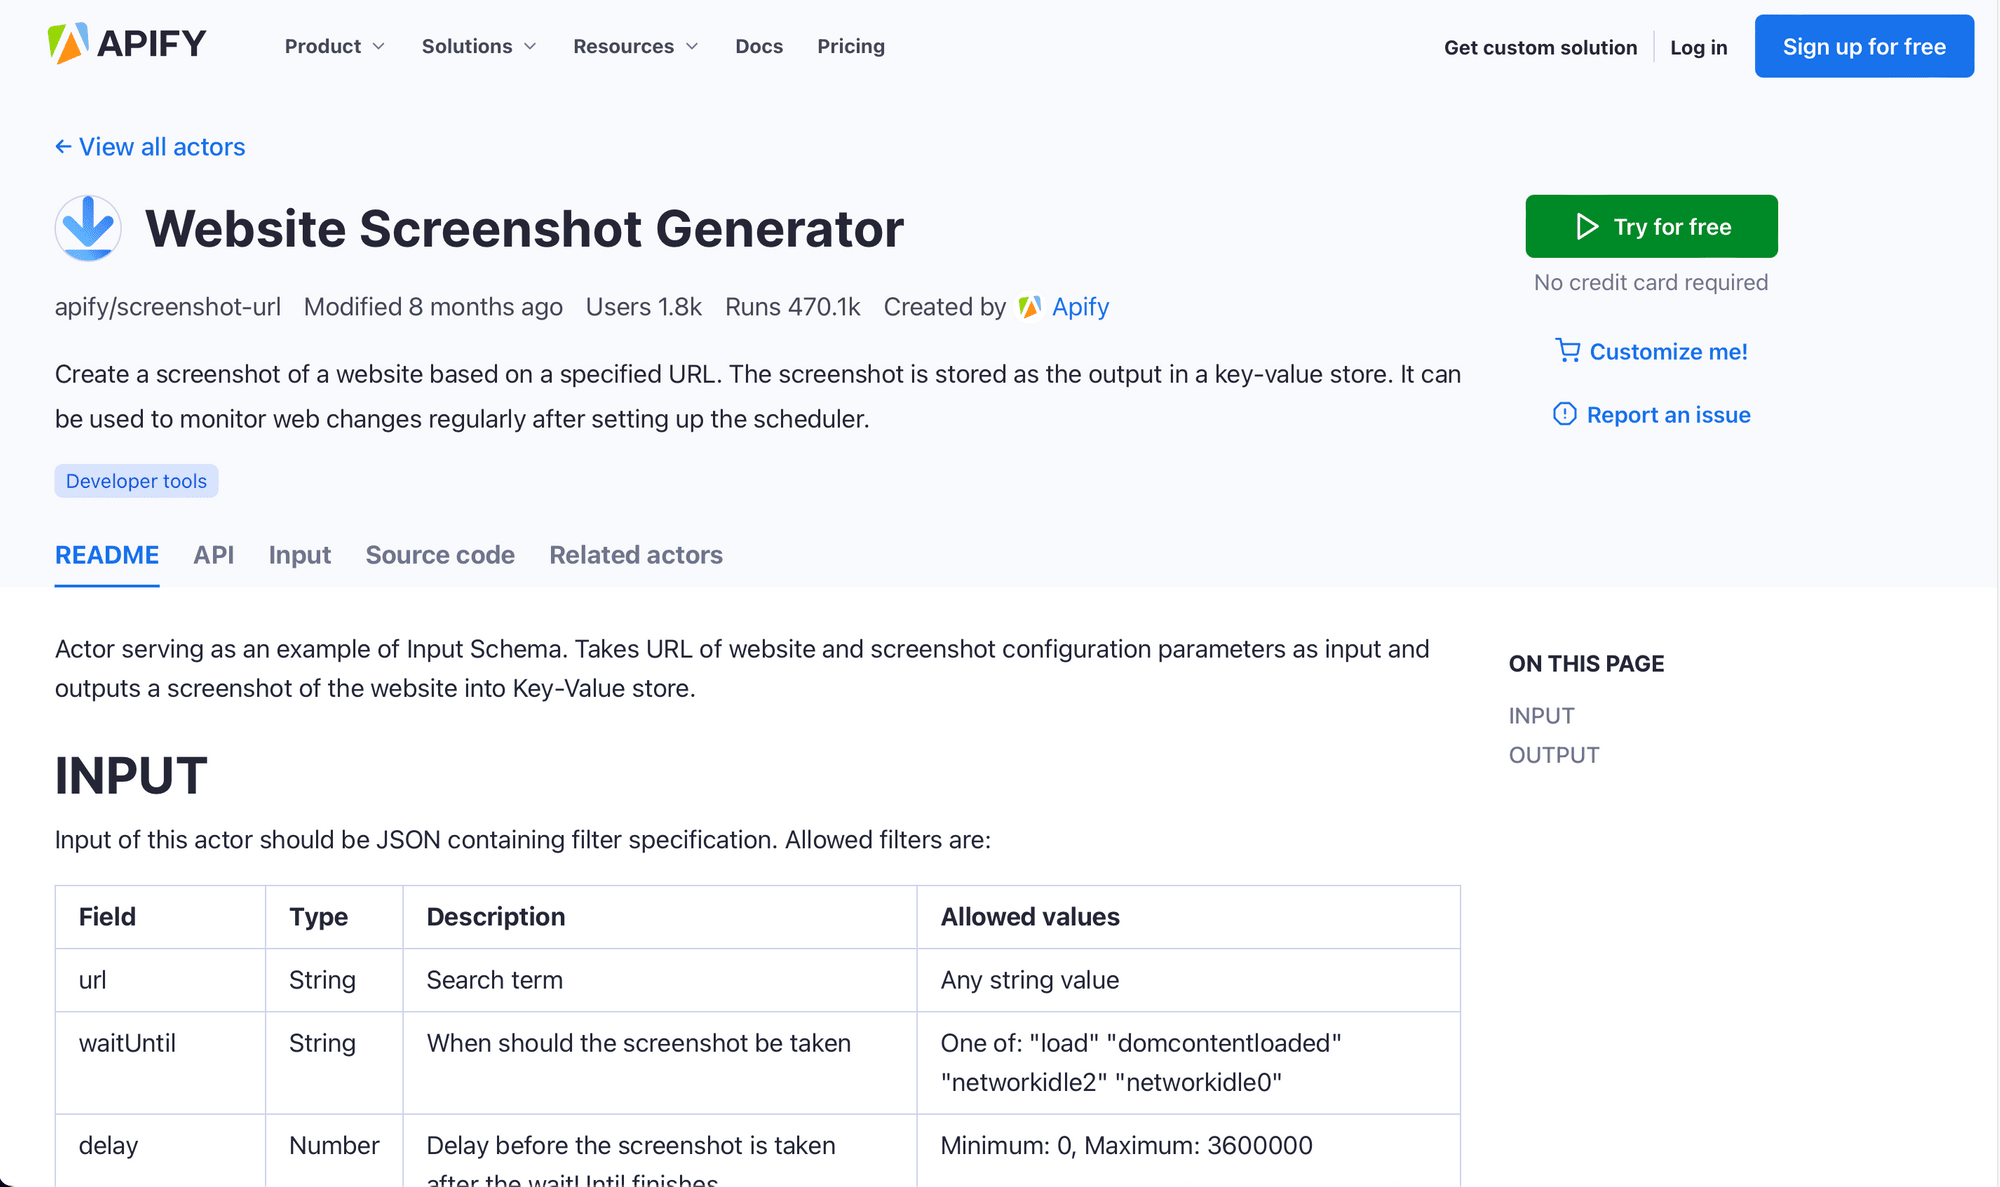Select the Input tab
Screen dimensions: 2000x1187
[x=299, y=554]
